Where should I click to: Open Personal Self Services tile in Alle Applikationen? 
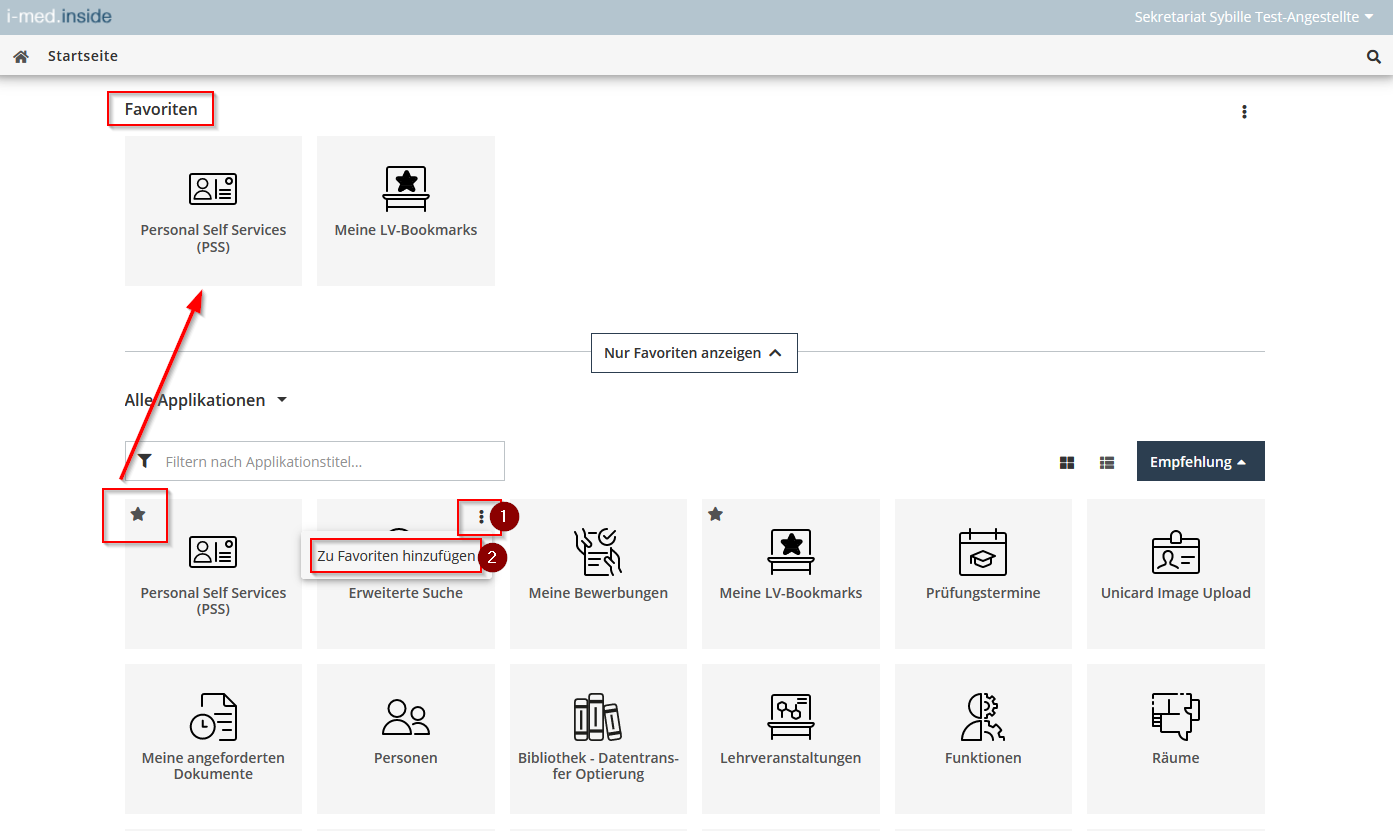(x=213, y=574)
